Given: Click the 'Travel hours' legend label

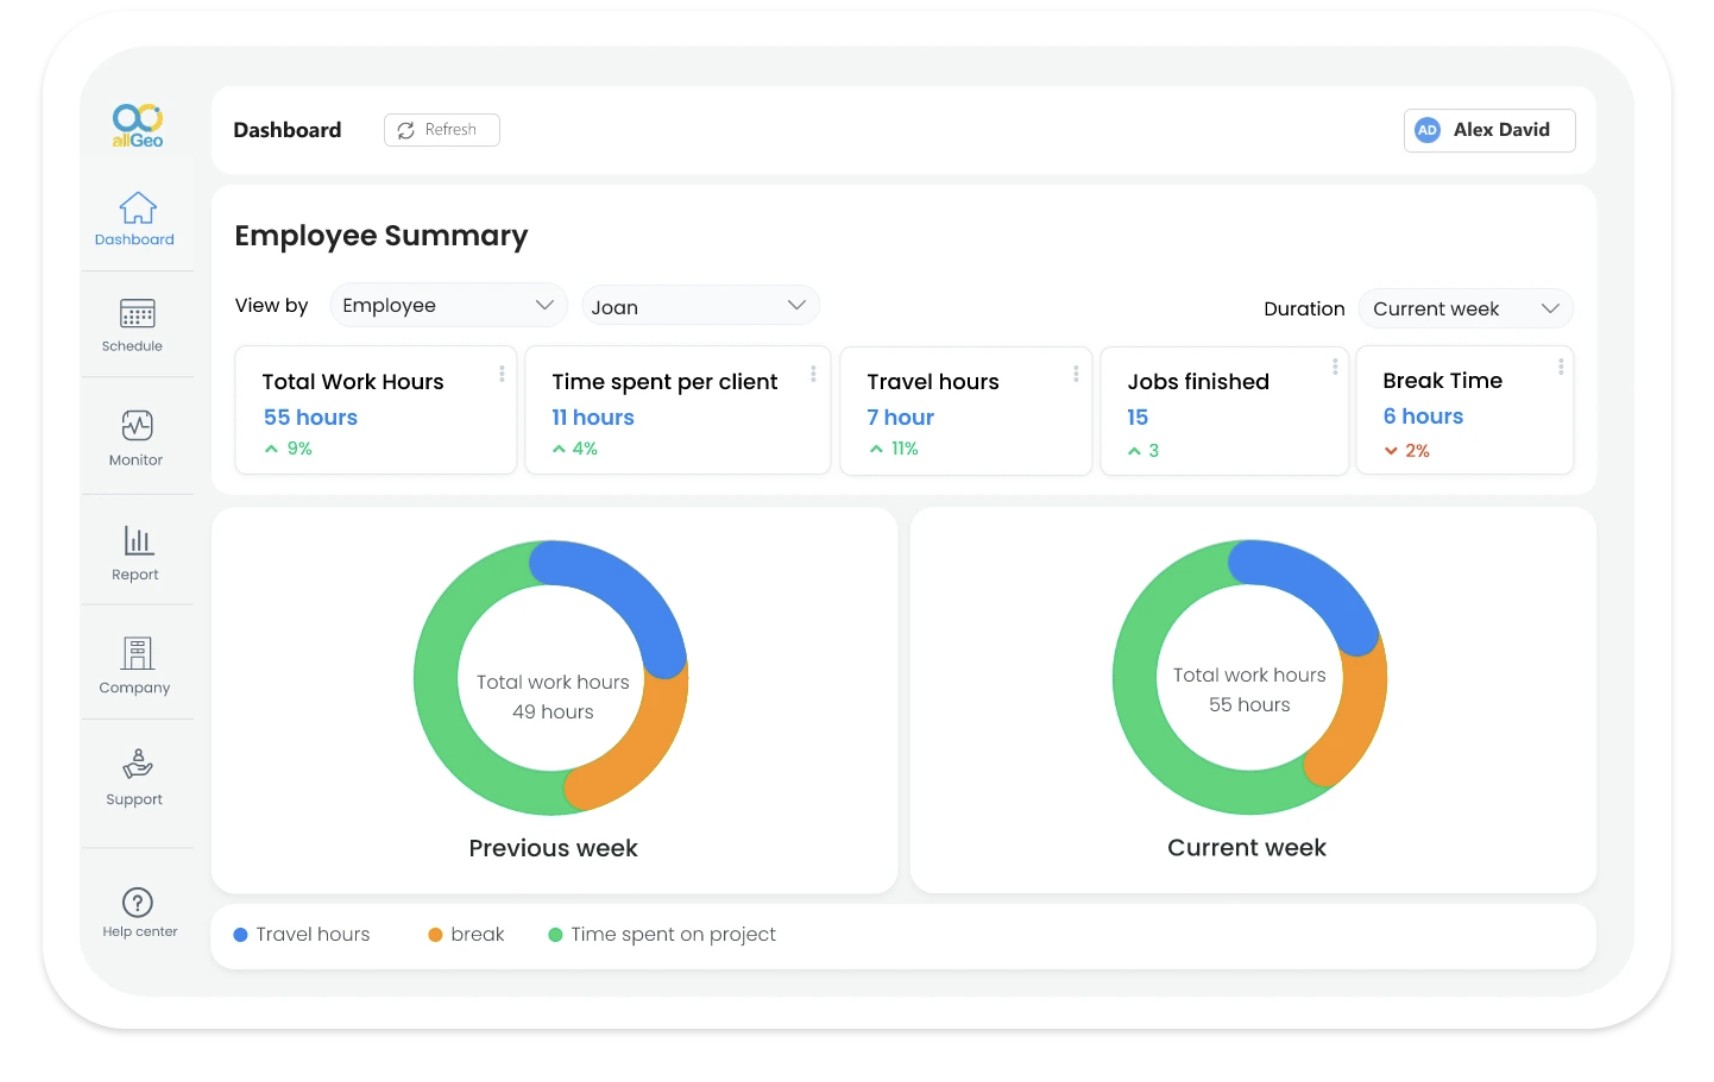Looking at the screenshot, I should click(313, 934).
